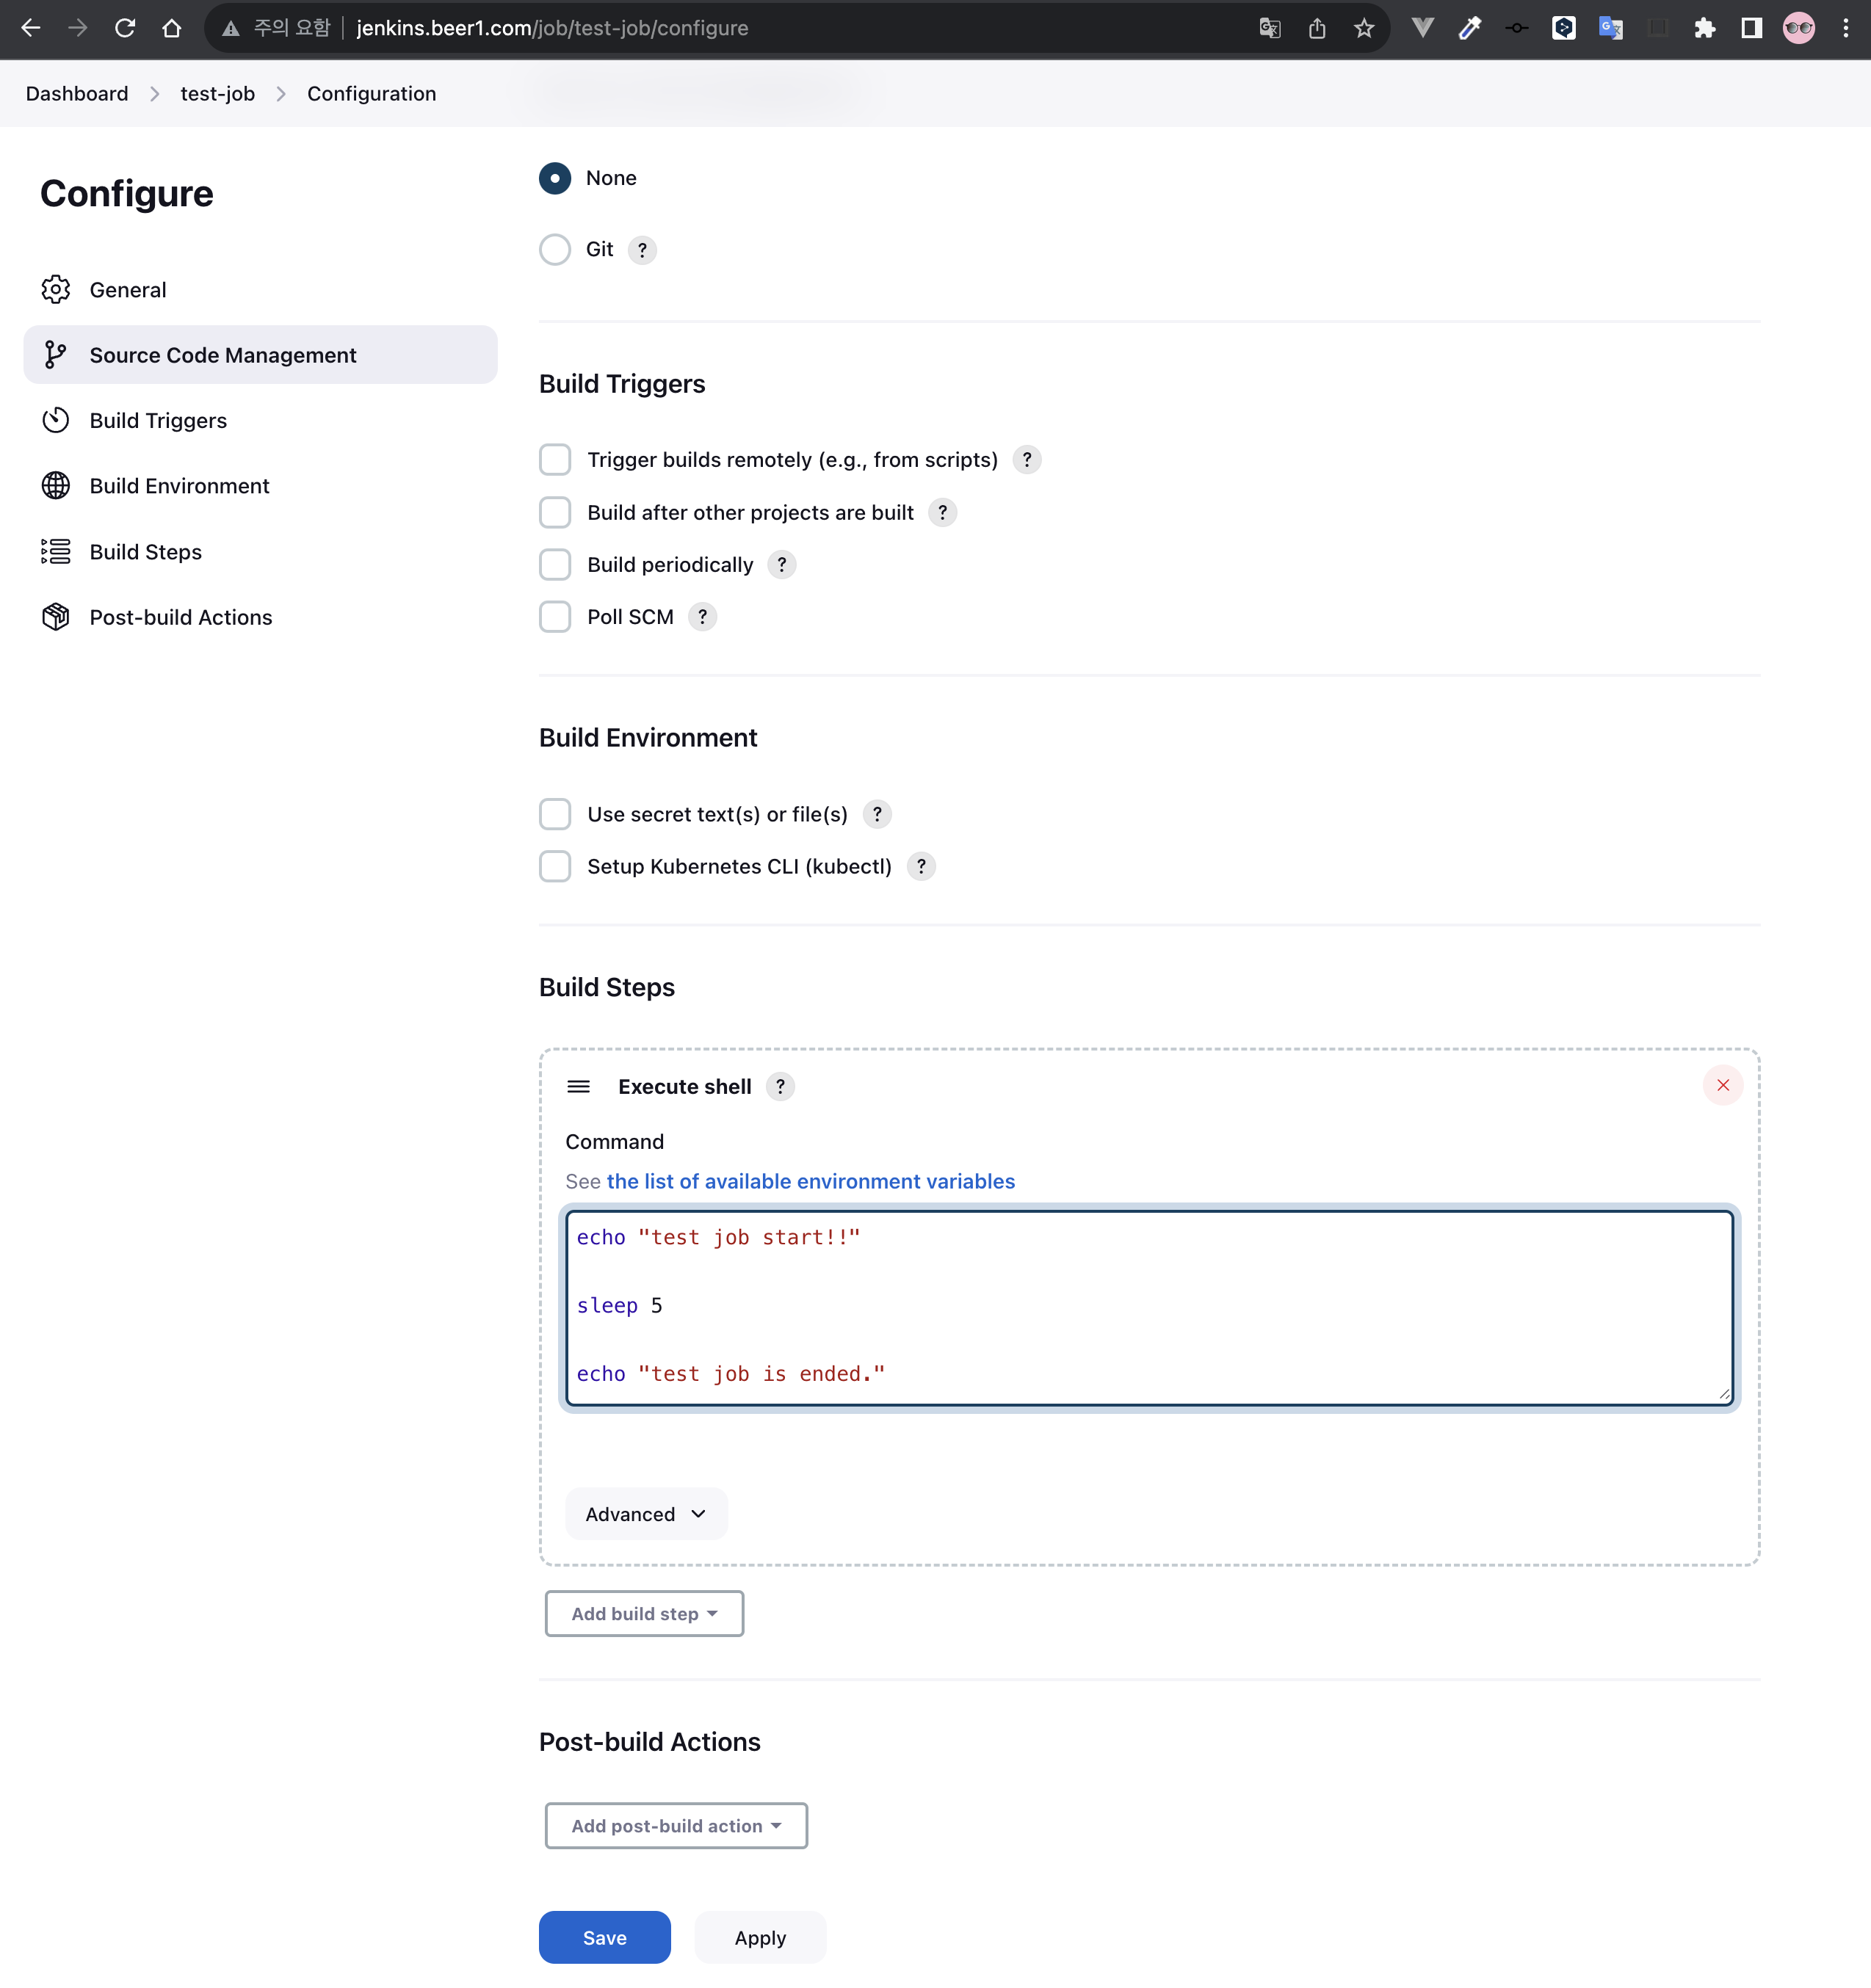Click the Git help question mark icon
This screenshot has height=1988, width=1871.
coord(642,250)
